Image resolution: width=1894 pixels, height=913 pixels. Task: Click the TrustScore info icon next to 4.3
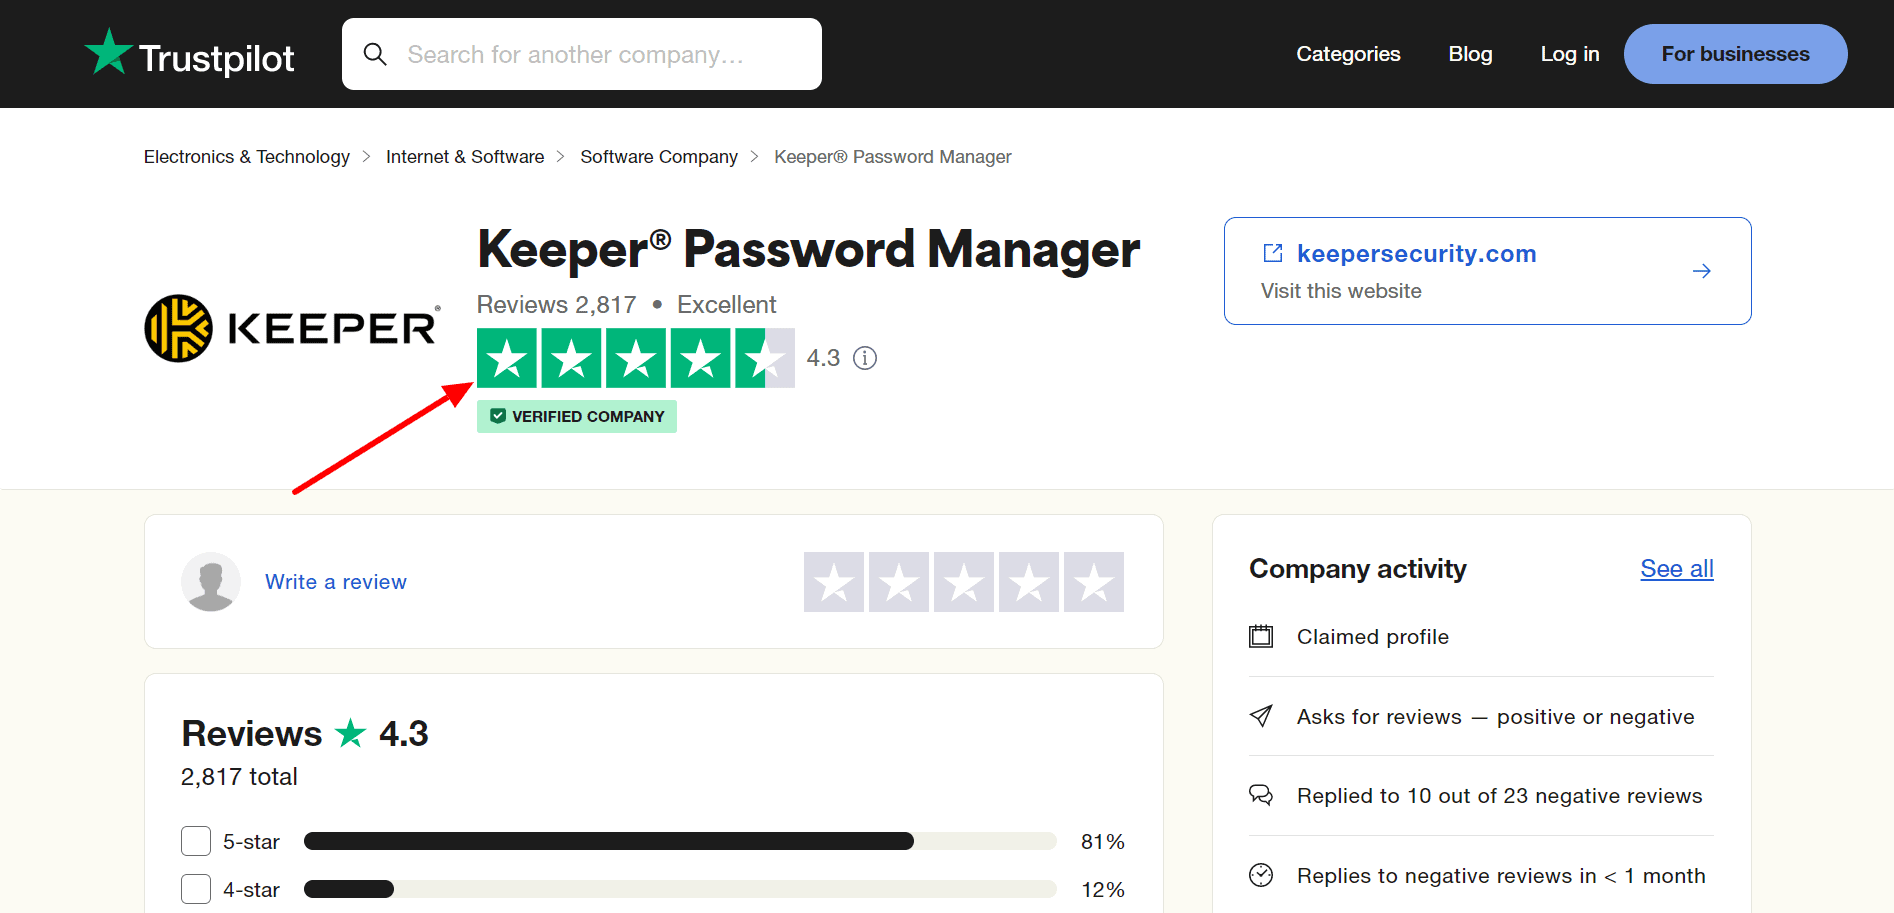(865, 358)
